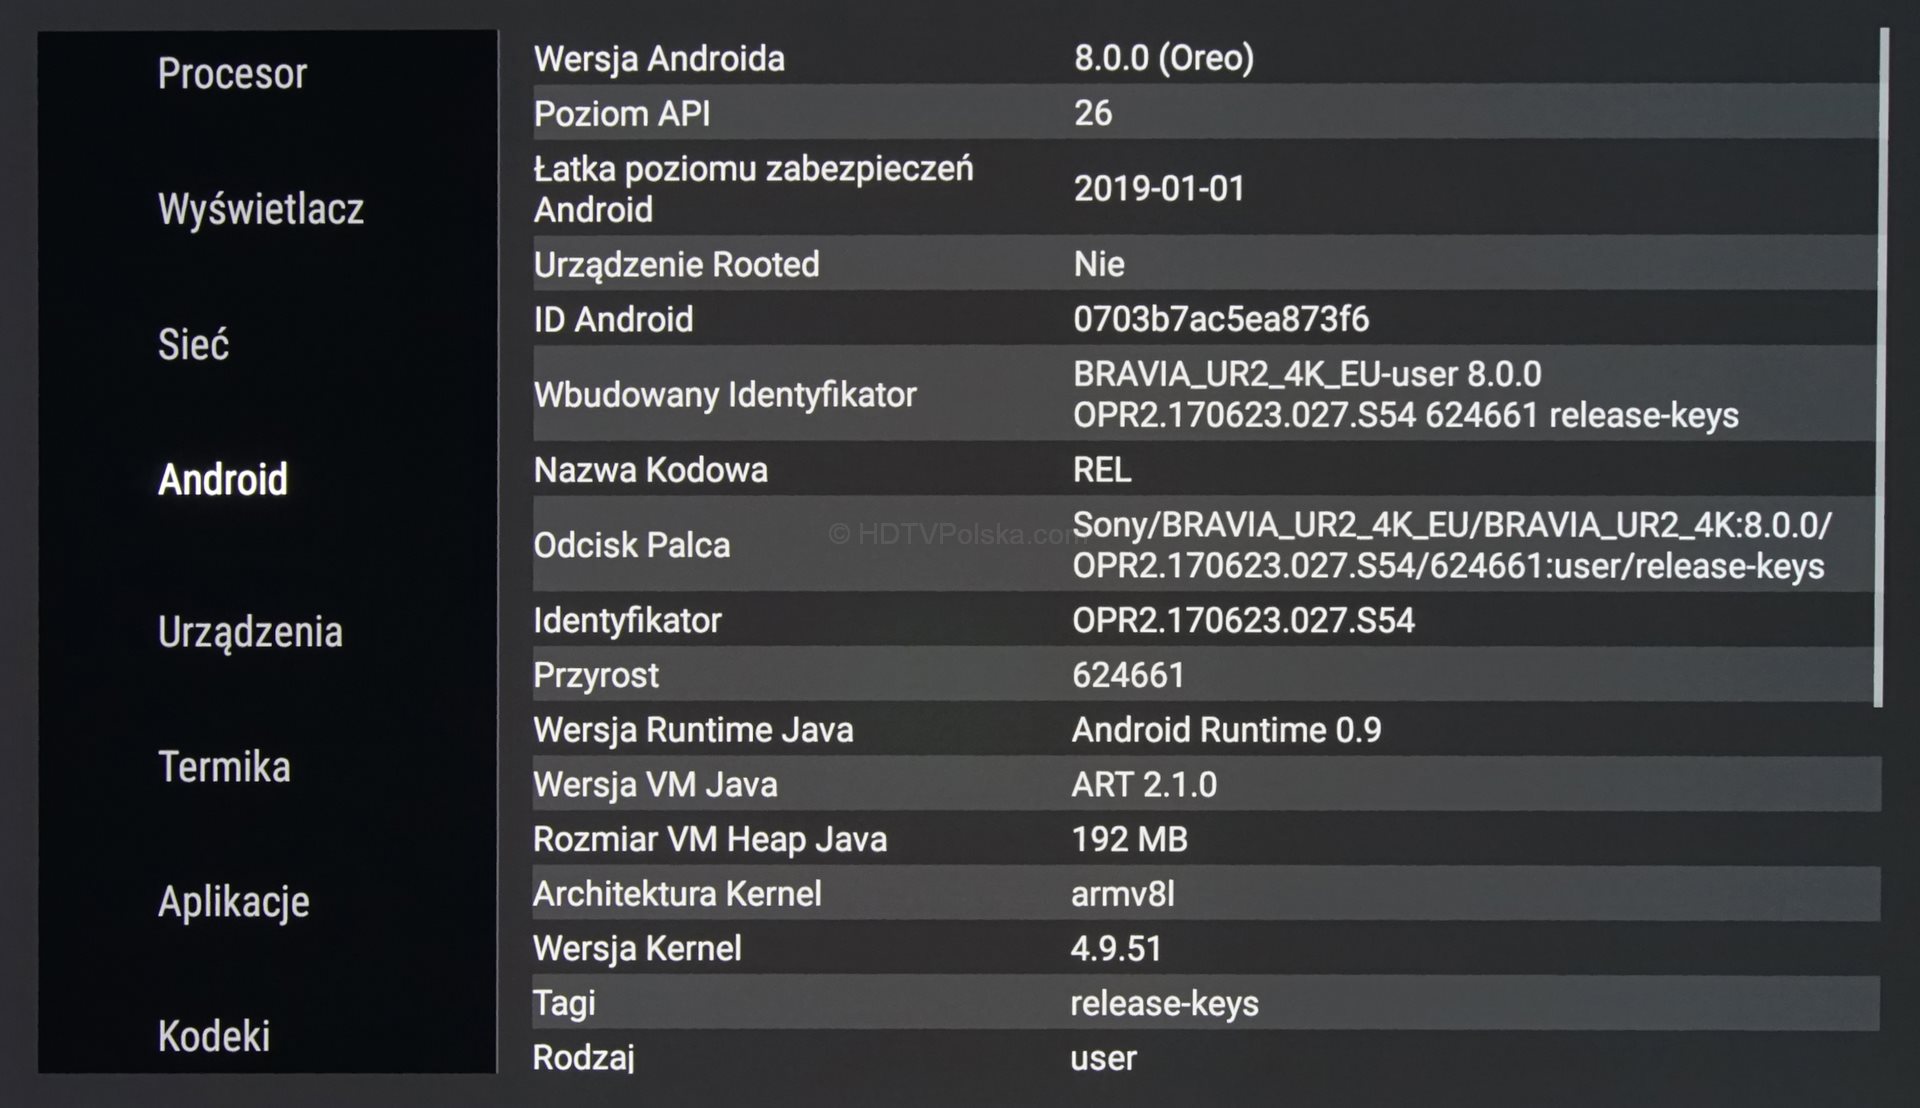The image size is (1920, 1108).
Task: Select the Tagi label
Action: pos(564,1004)
